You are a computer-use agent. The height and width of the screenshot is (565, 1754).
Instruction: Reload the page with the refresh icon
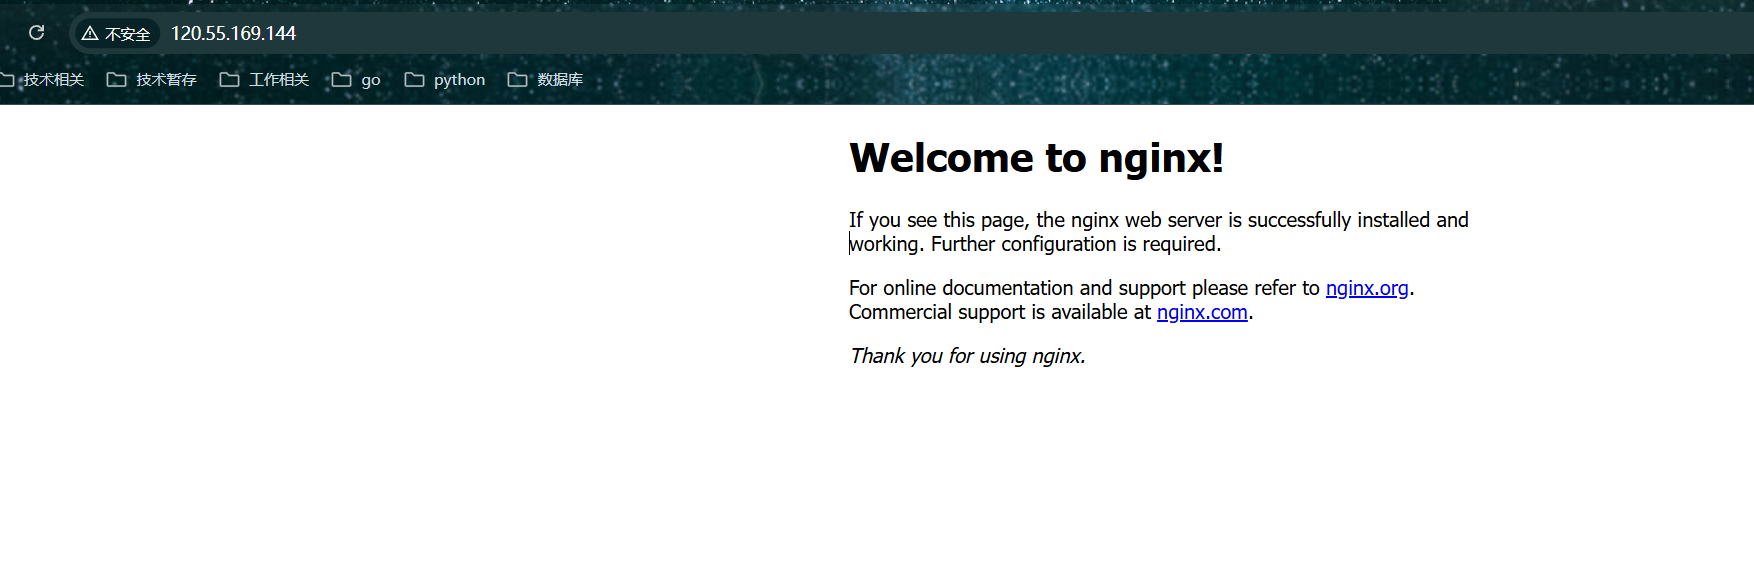(37, 33)
